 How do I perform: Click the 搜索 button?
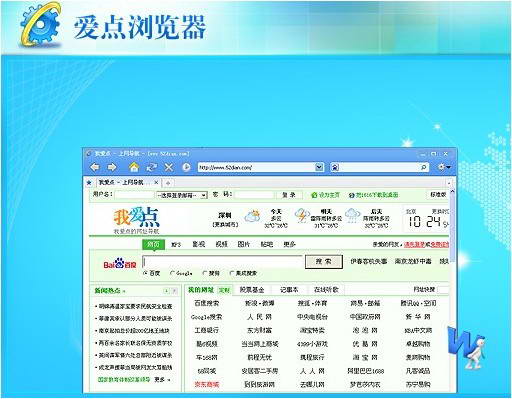tap(324, 262)
